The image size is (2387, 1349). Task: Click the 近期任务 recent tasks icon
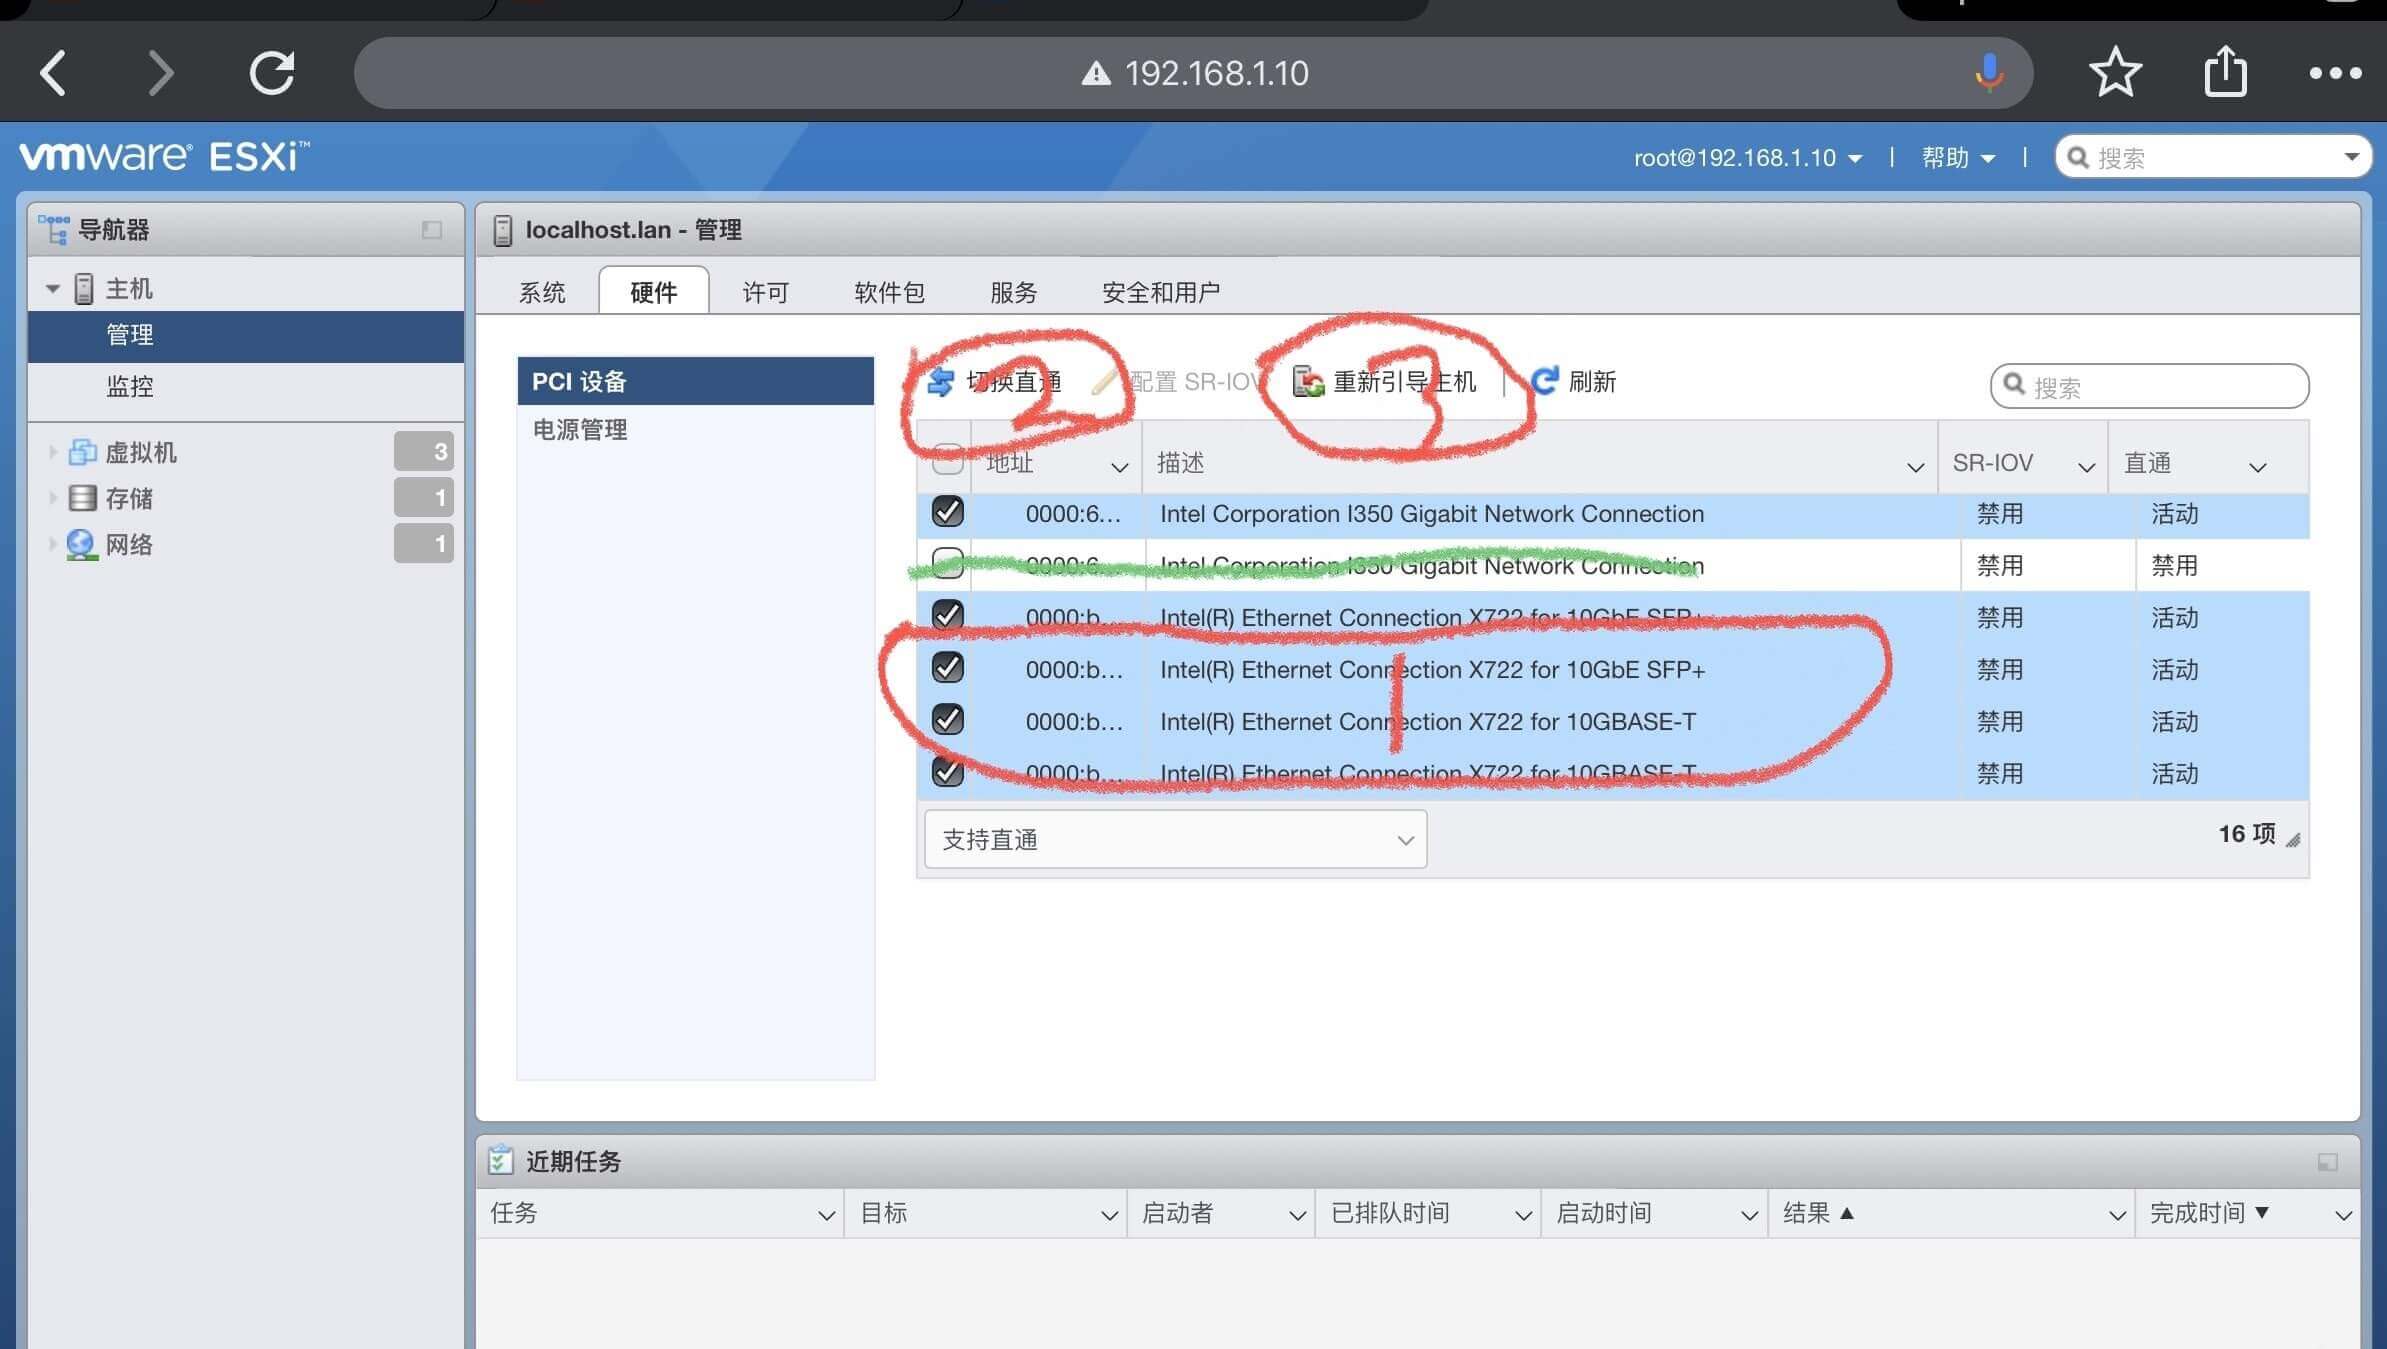(x=500, y=1160)
